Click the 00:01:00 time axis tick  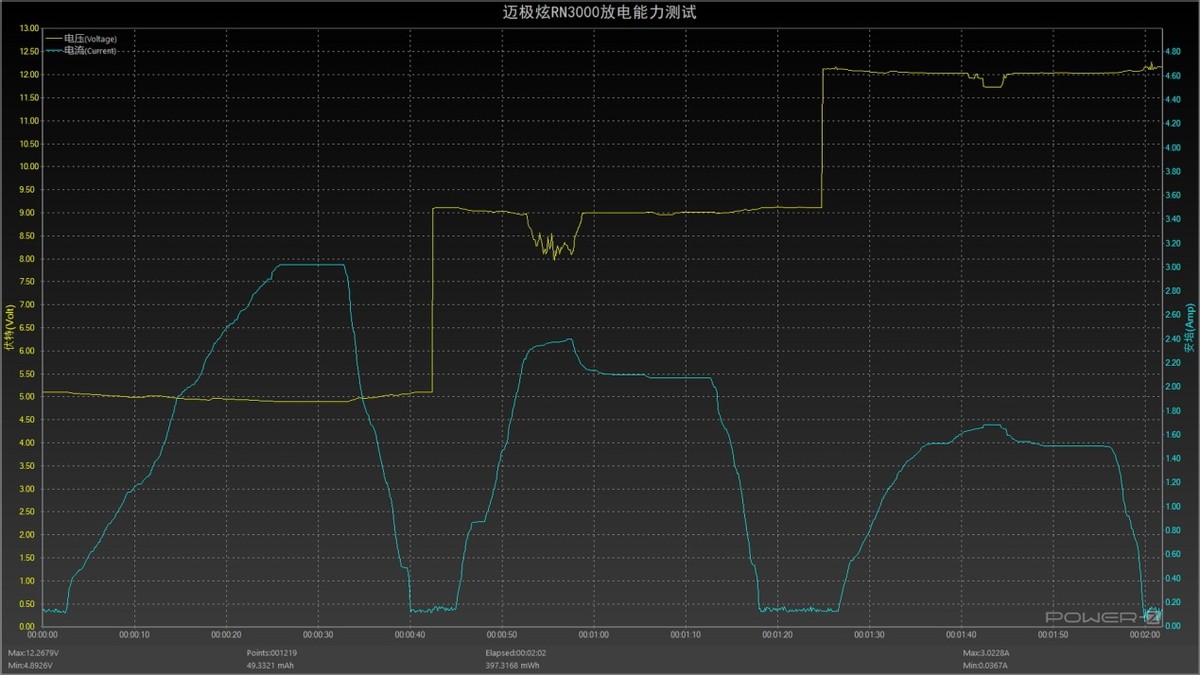coord(594,634)
